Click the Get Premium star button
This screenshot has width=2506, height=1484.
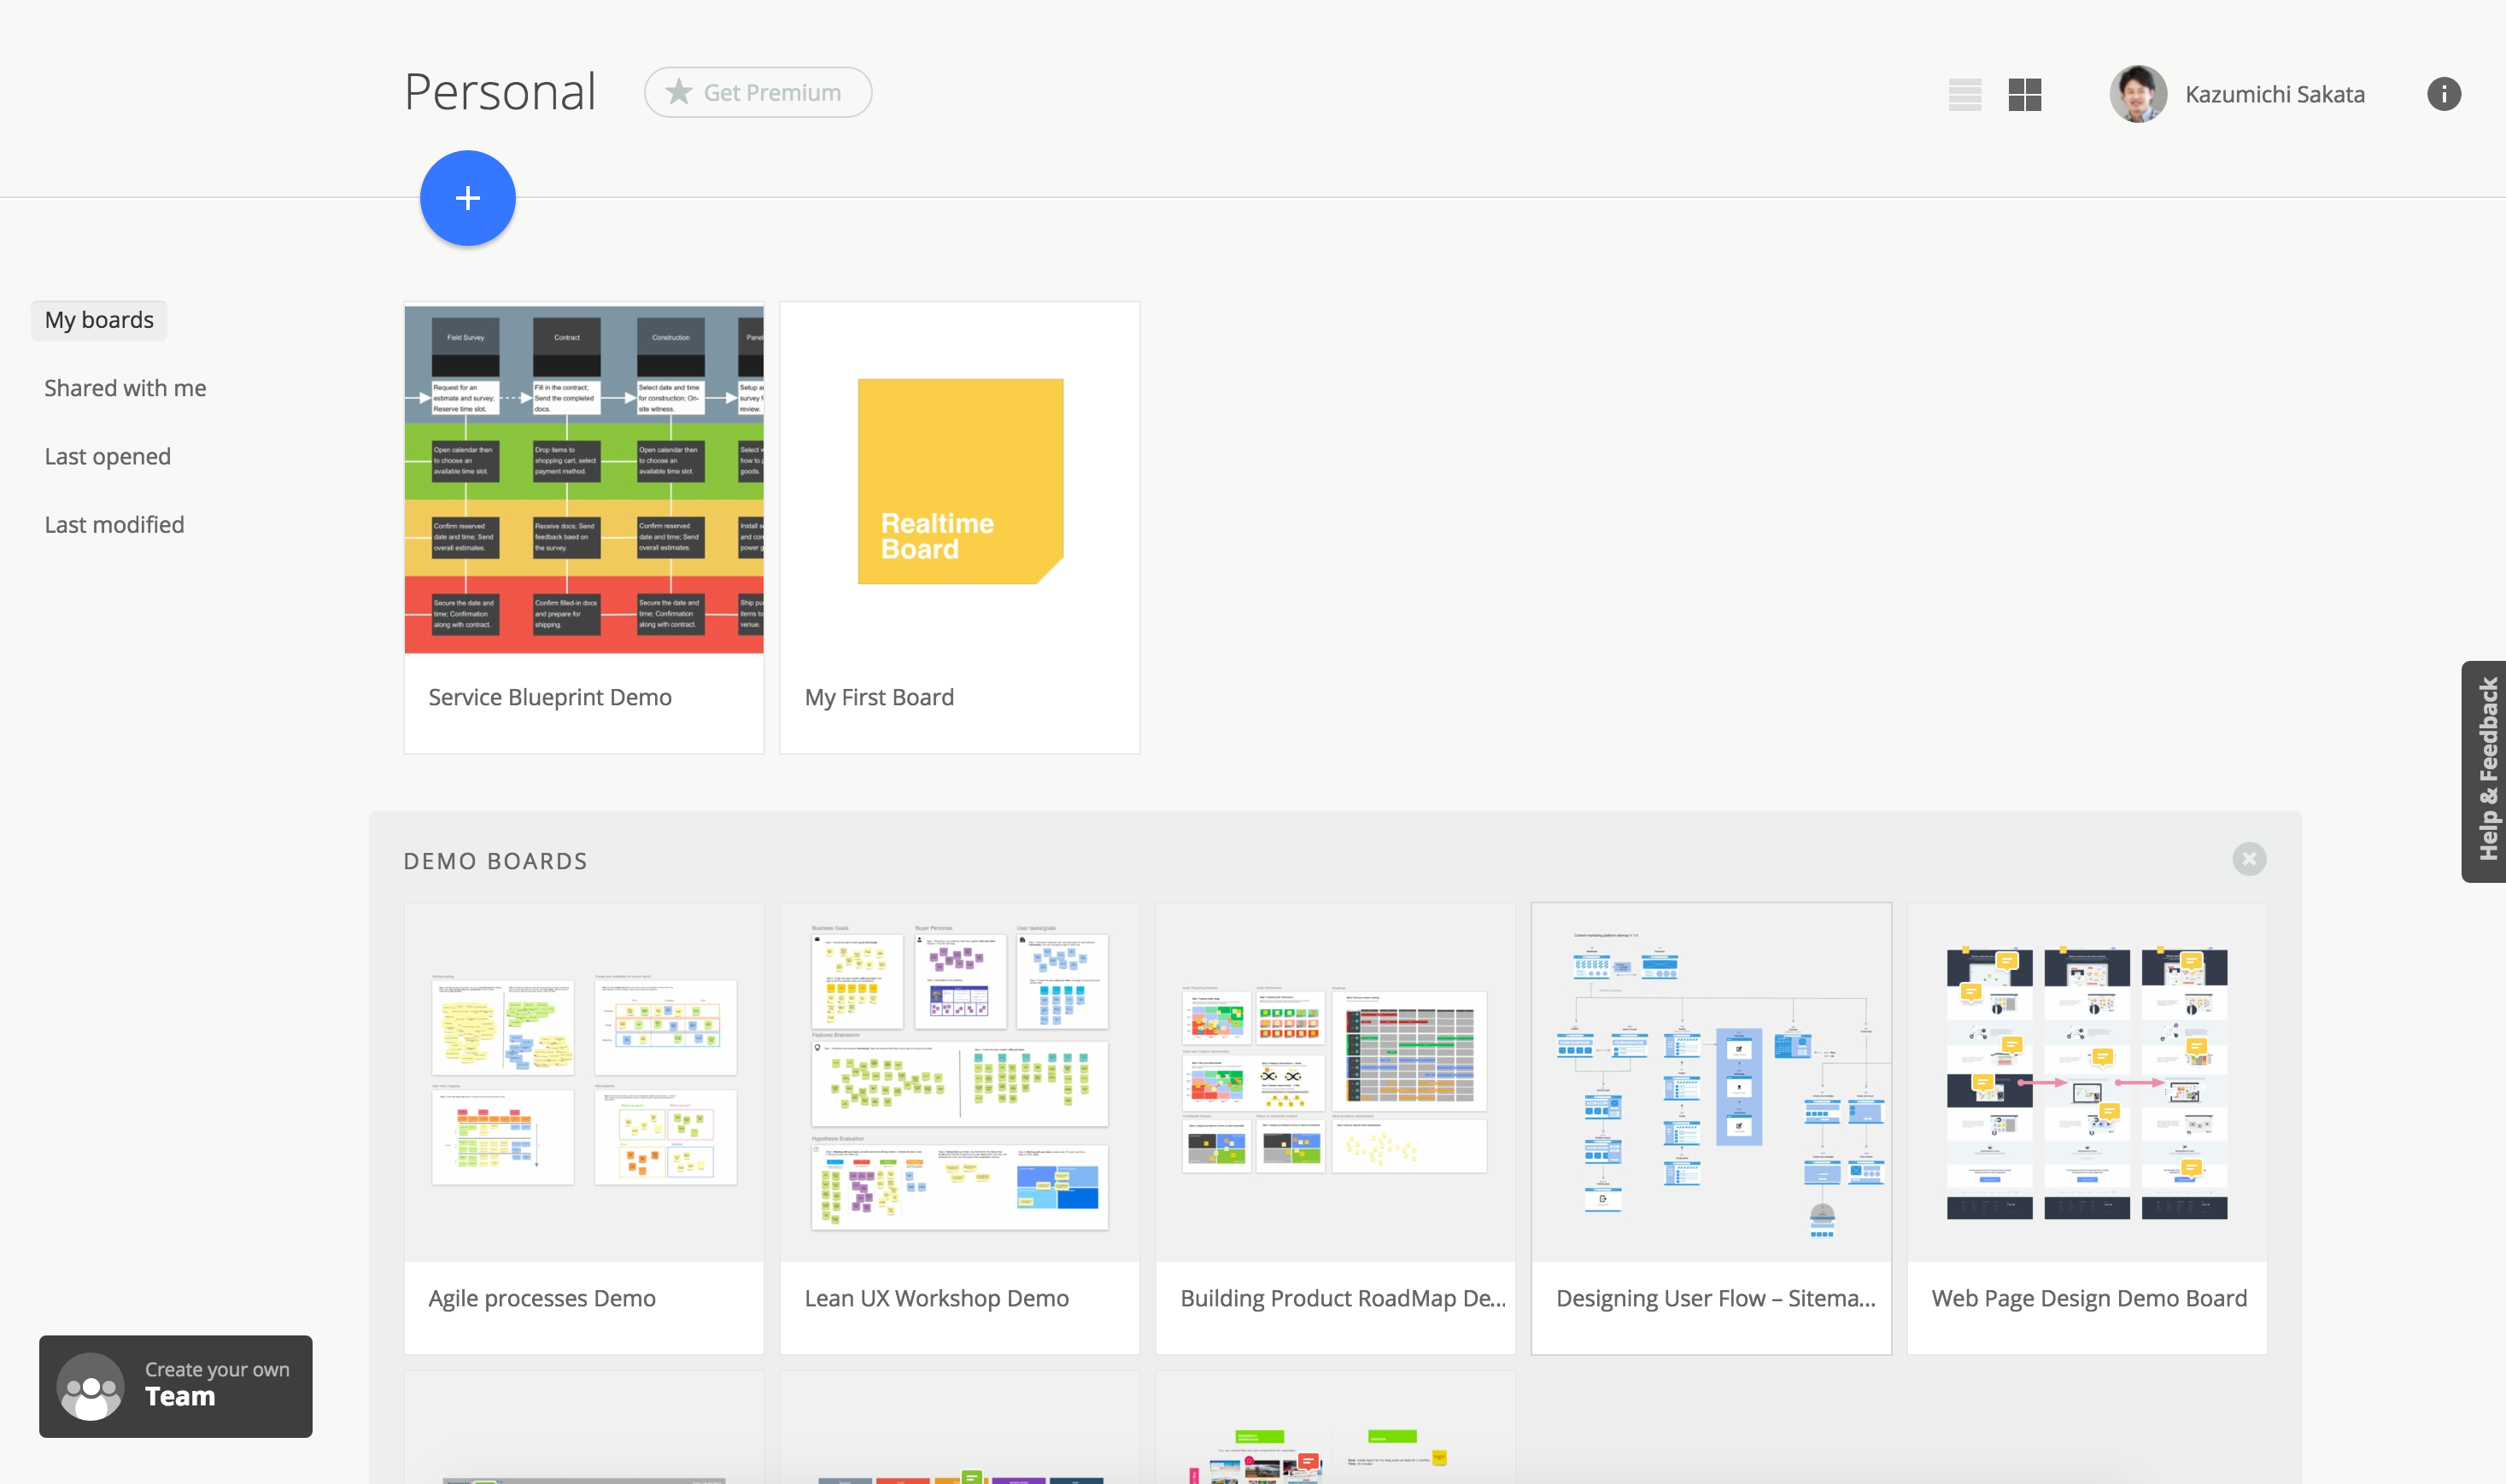coord(758,92)
